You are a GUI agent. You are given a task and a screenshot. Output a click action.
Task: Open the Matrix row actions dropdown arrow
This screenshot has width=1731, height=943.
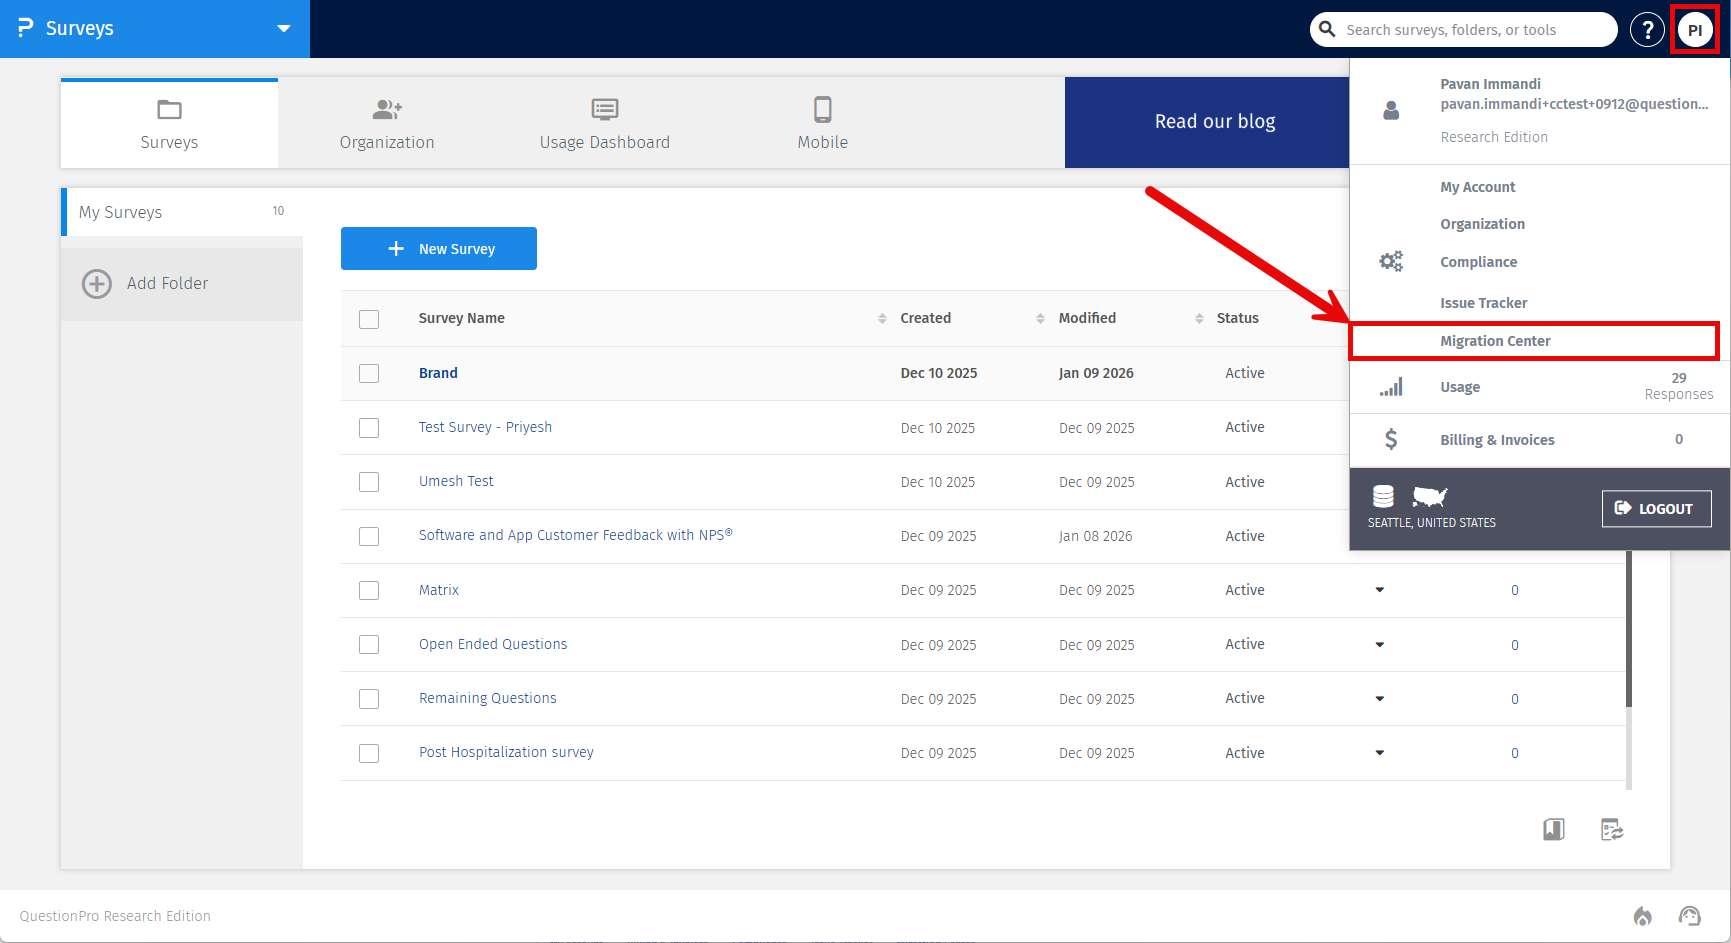(1379, 590)
